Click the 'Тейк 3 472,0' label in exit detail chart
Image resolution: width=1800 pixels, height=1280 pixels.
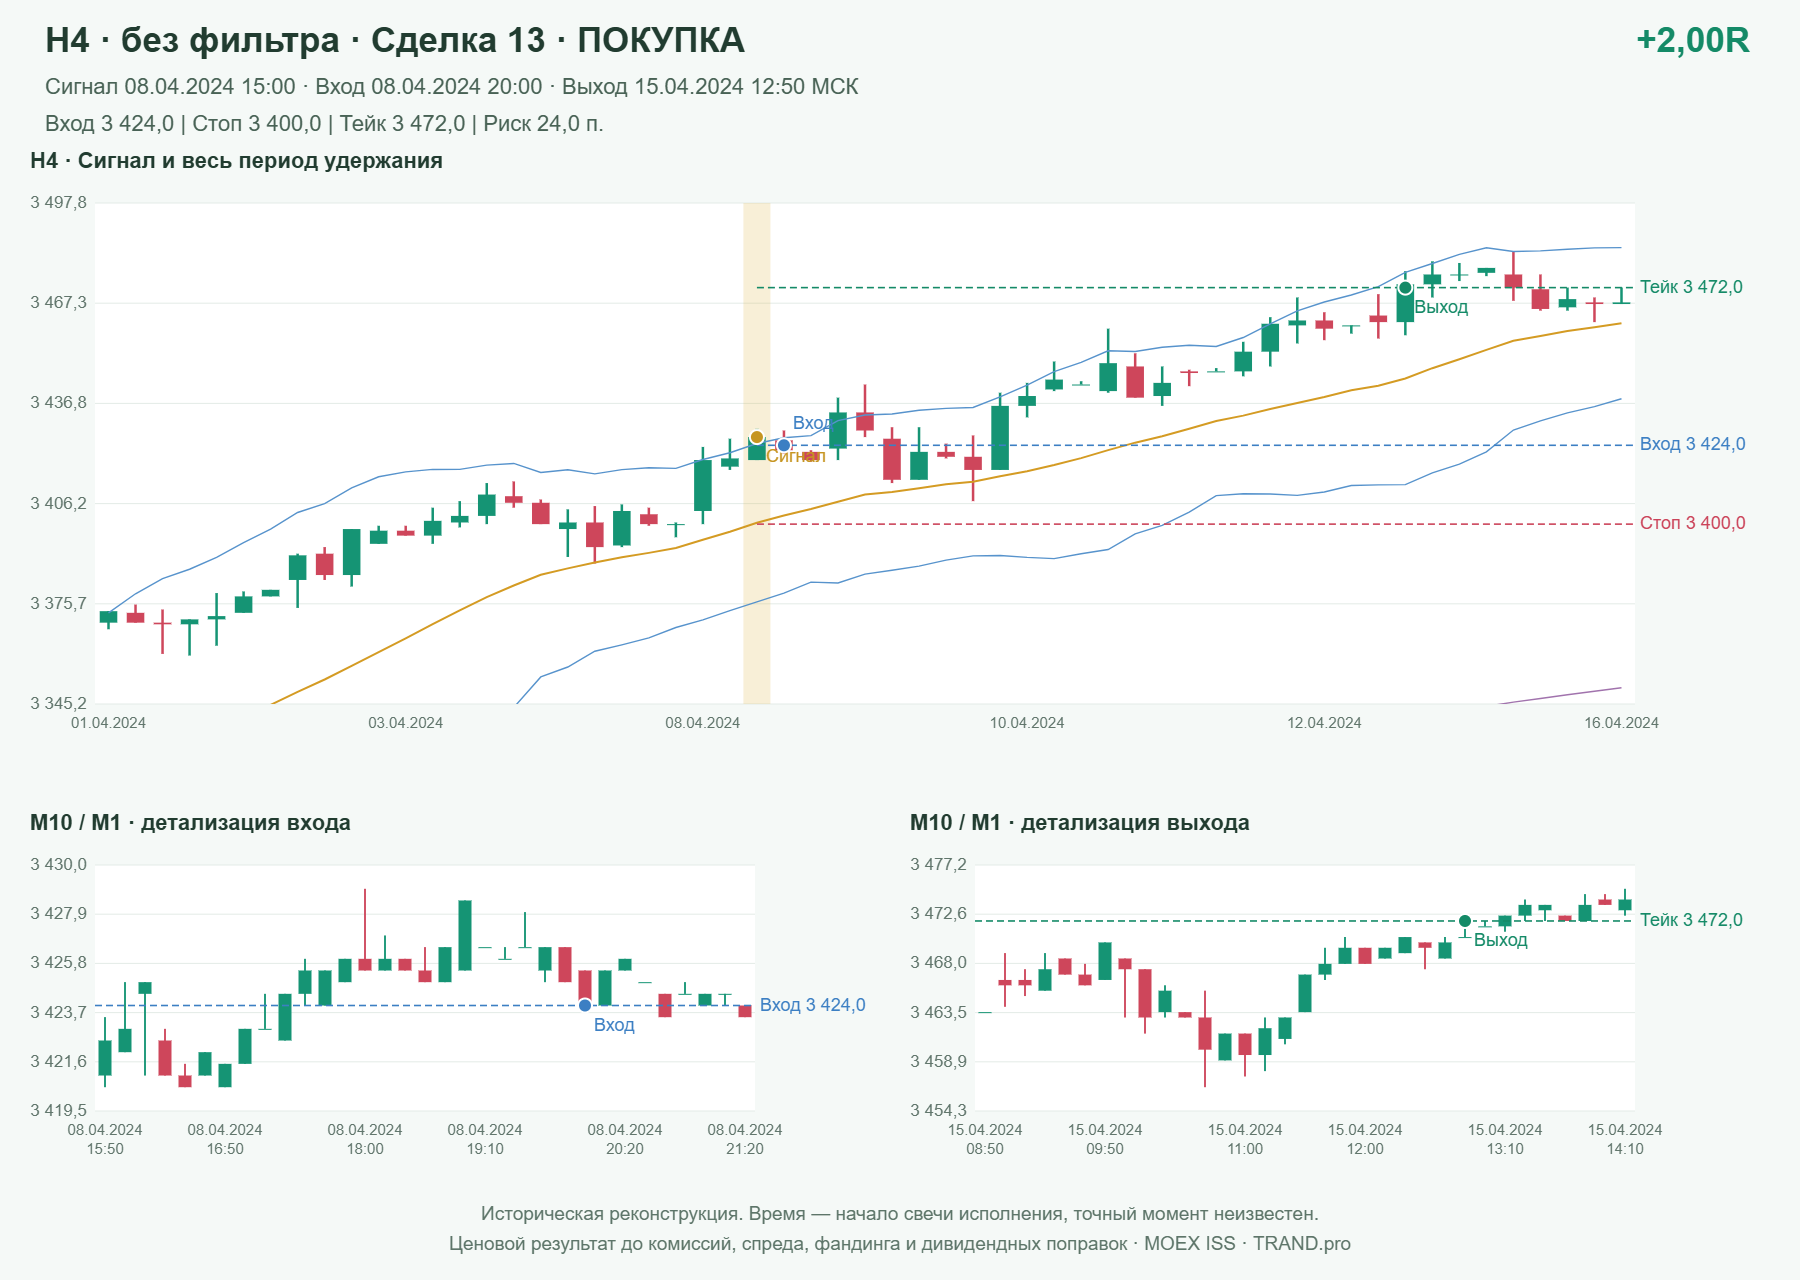pyautogui.click(x=1691, y=920)
